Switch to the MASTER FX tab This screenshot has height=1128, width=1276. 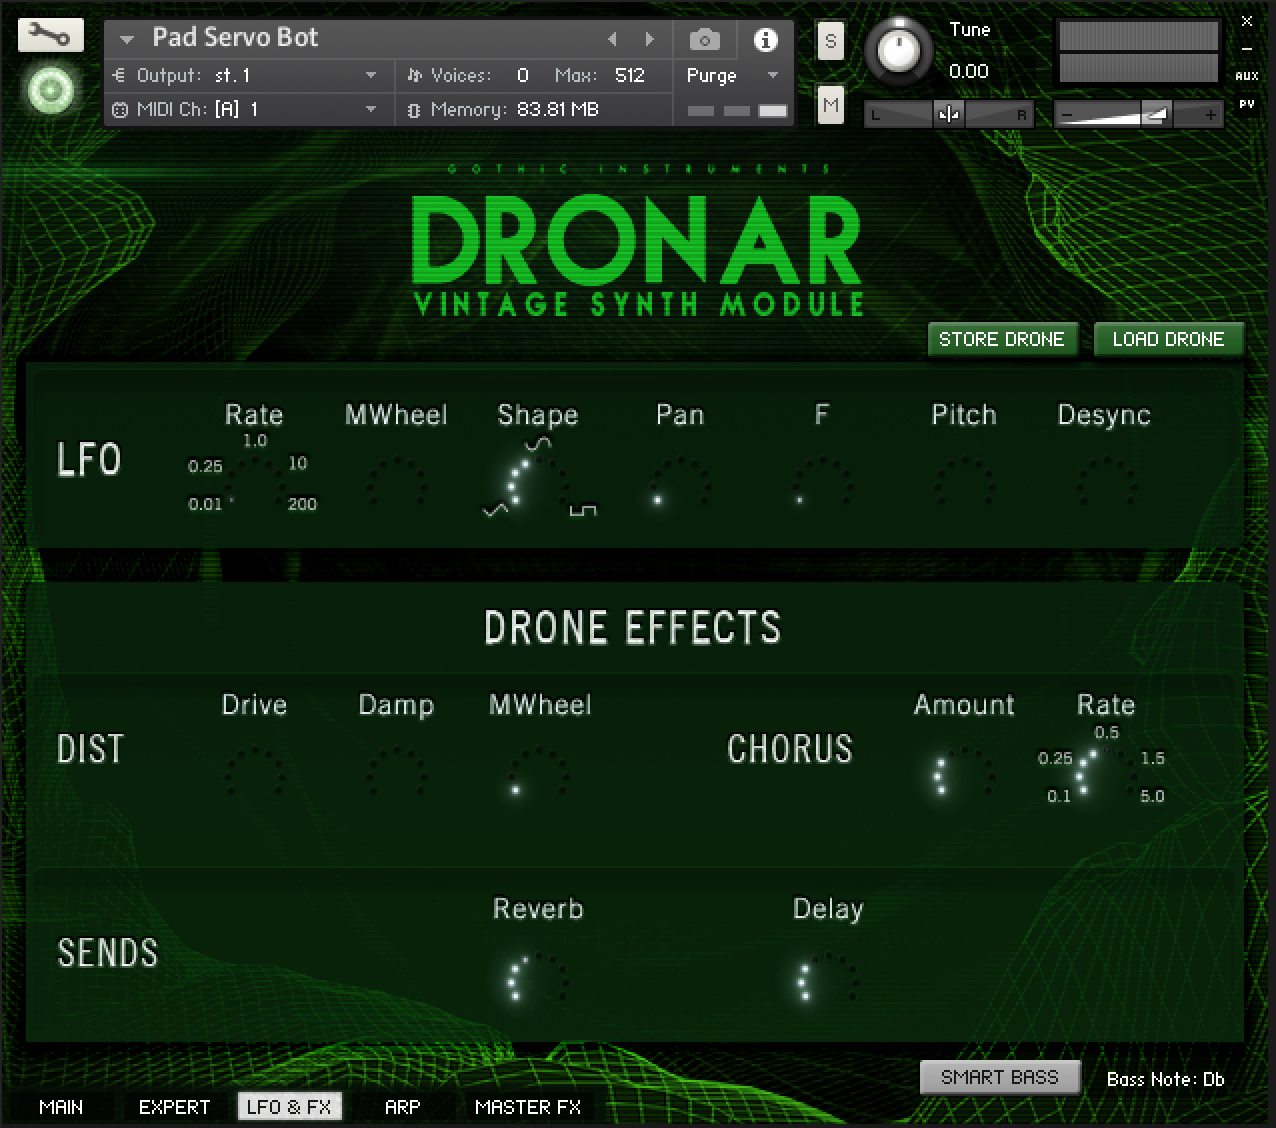pos(527,1107)
